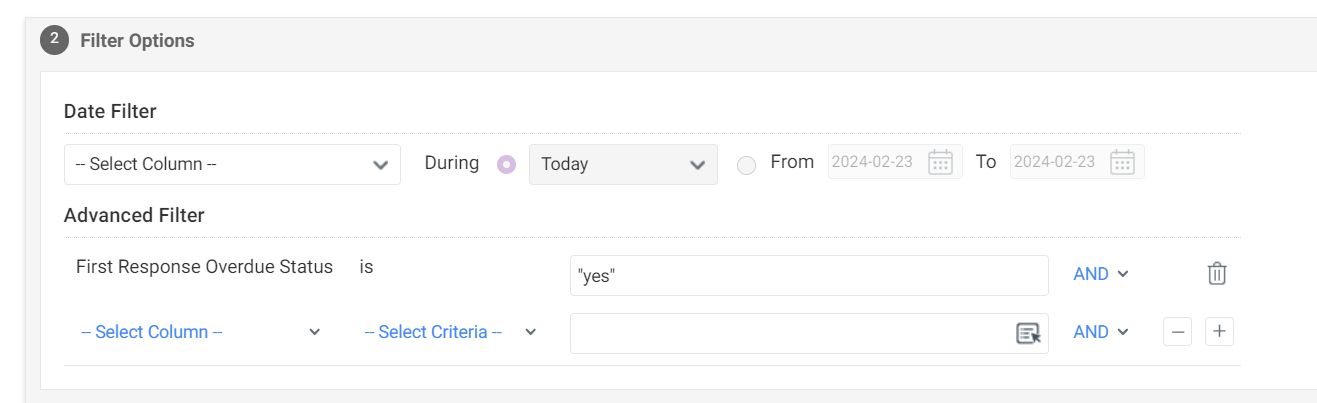Screen dimensions: 1317x403
Task: Remove filter row with minus button
Action: pyautogui.click(x=1177, y=332)
